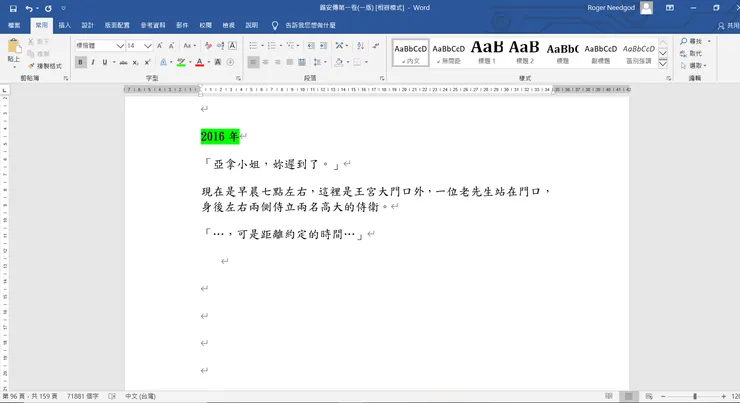Screen dimensions: 740x403
Task: Toggle Align Left for the paragraph
Action: tap(253, 62)
